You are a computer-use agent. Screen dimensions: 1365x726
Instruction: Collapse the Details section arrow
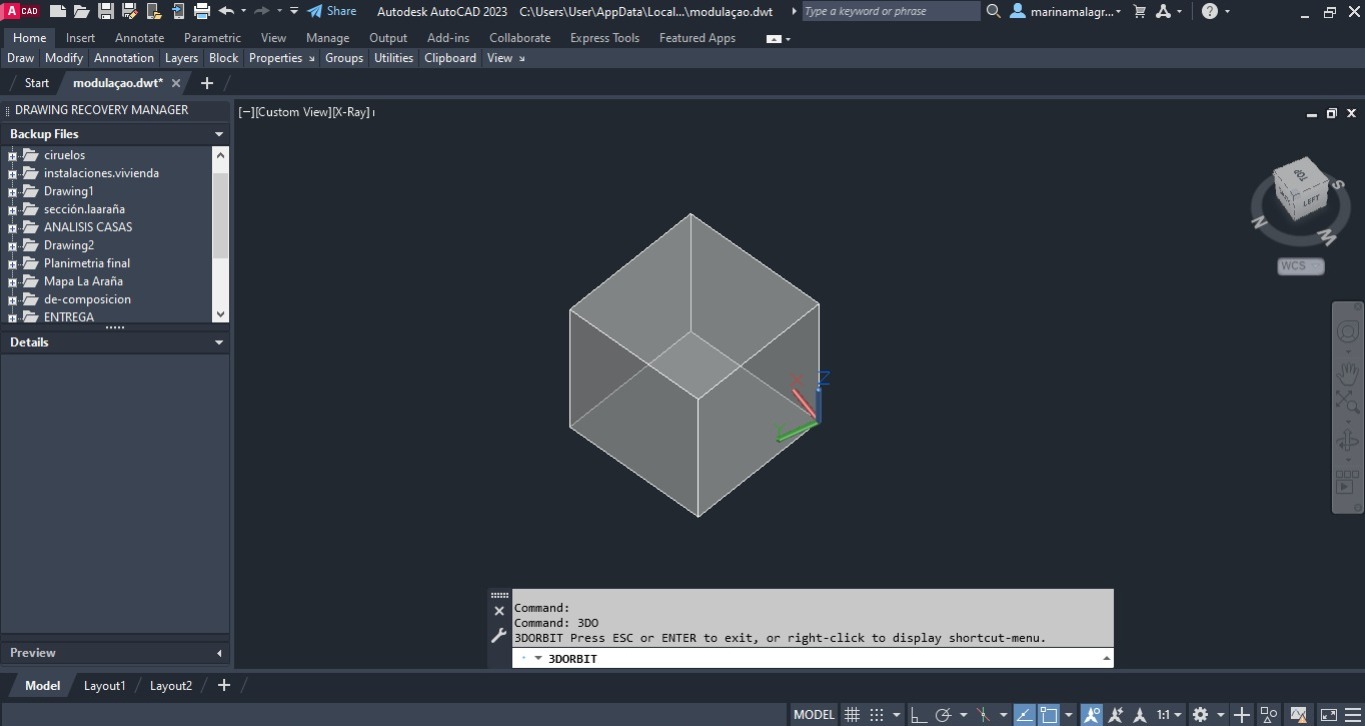click(x=219, y=342)
